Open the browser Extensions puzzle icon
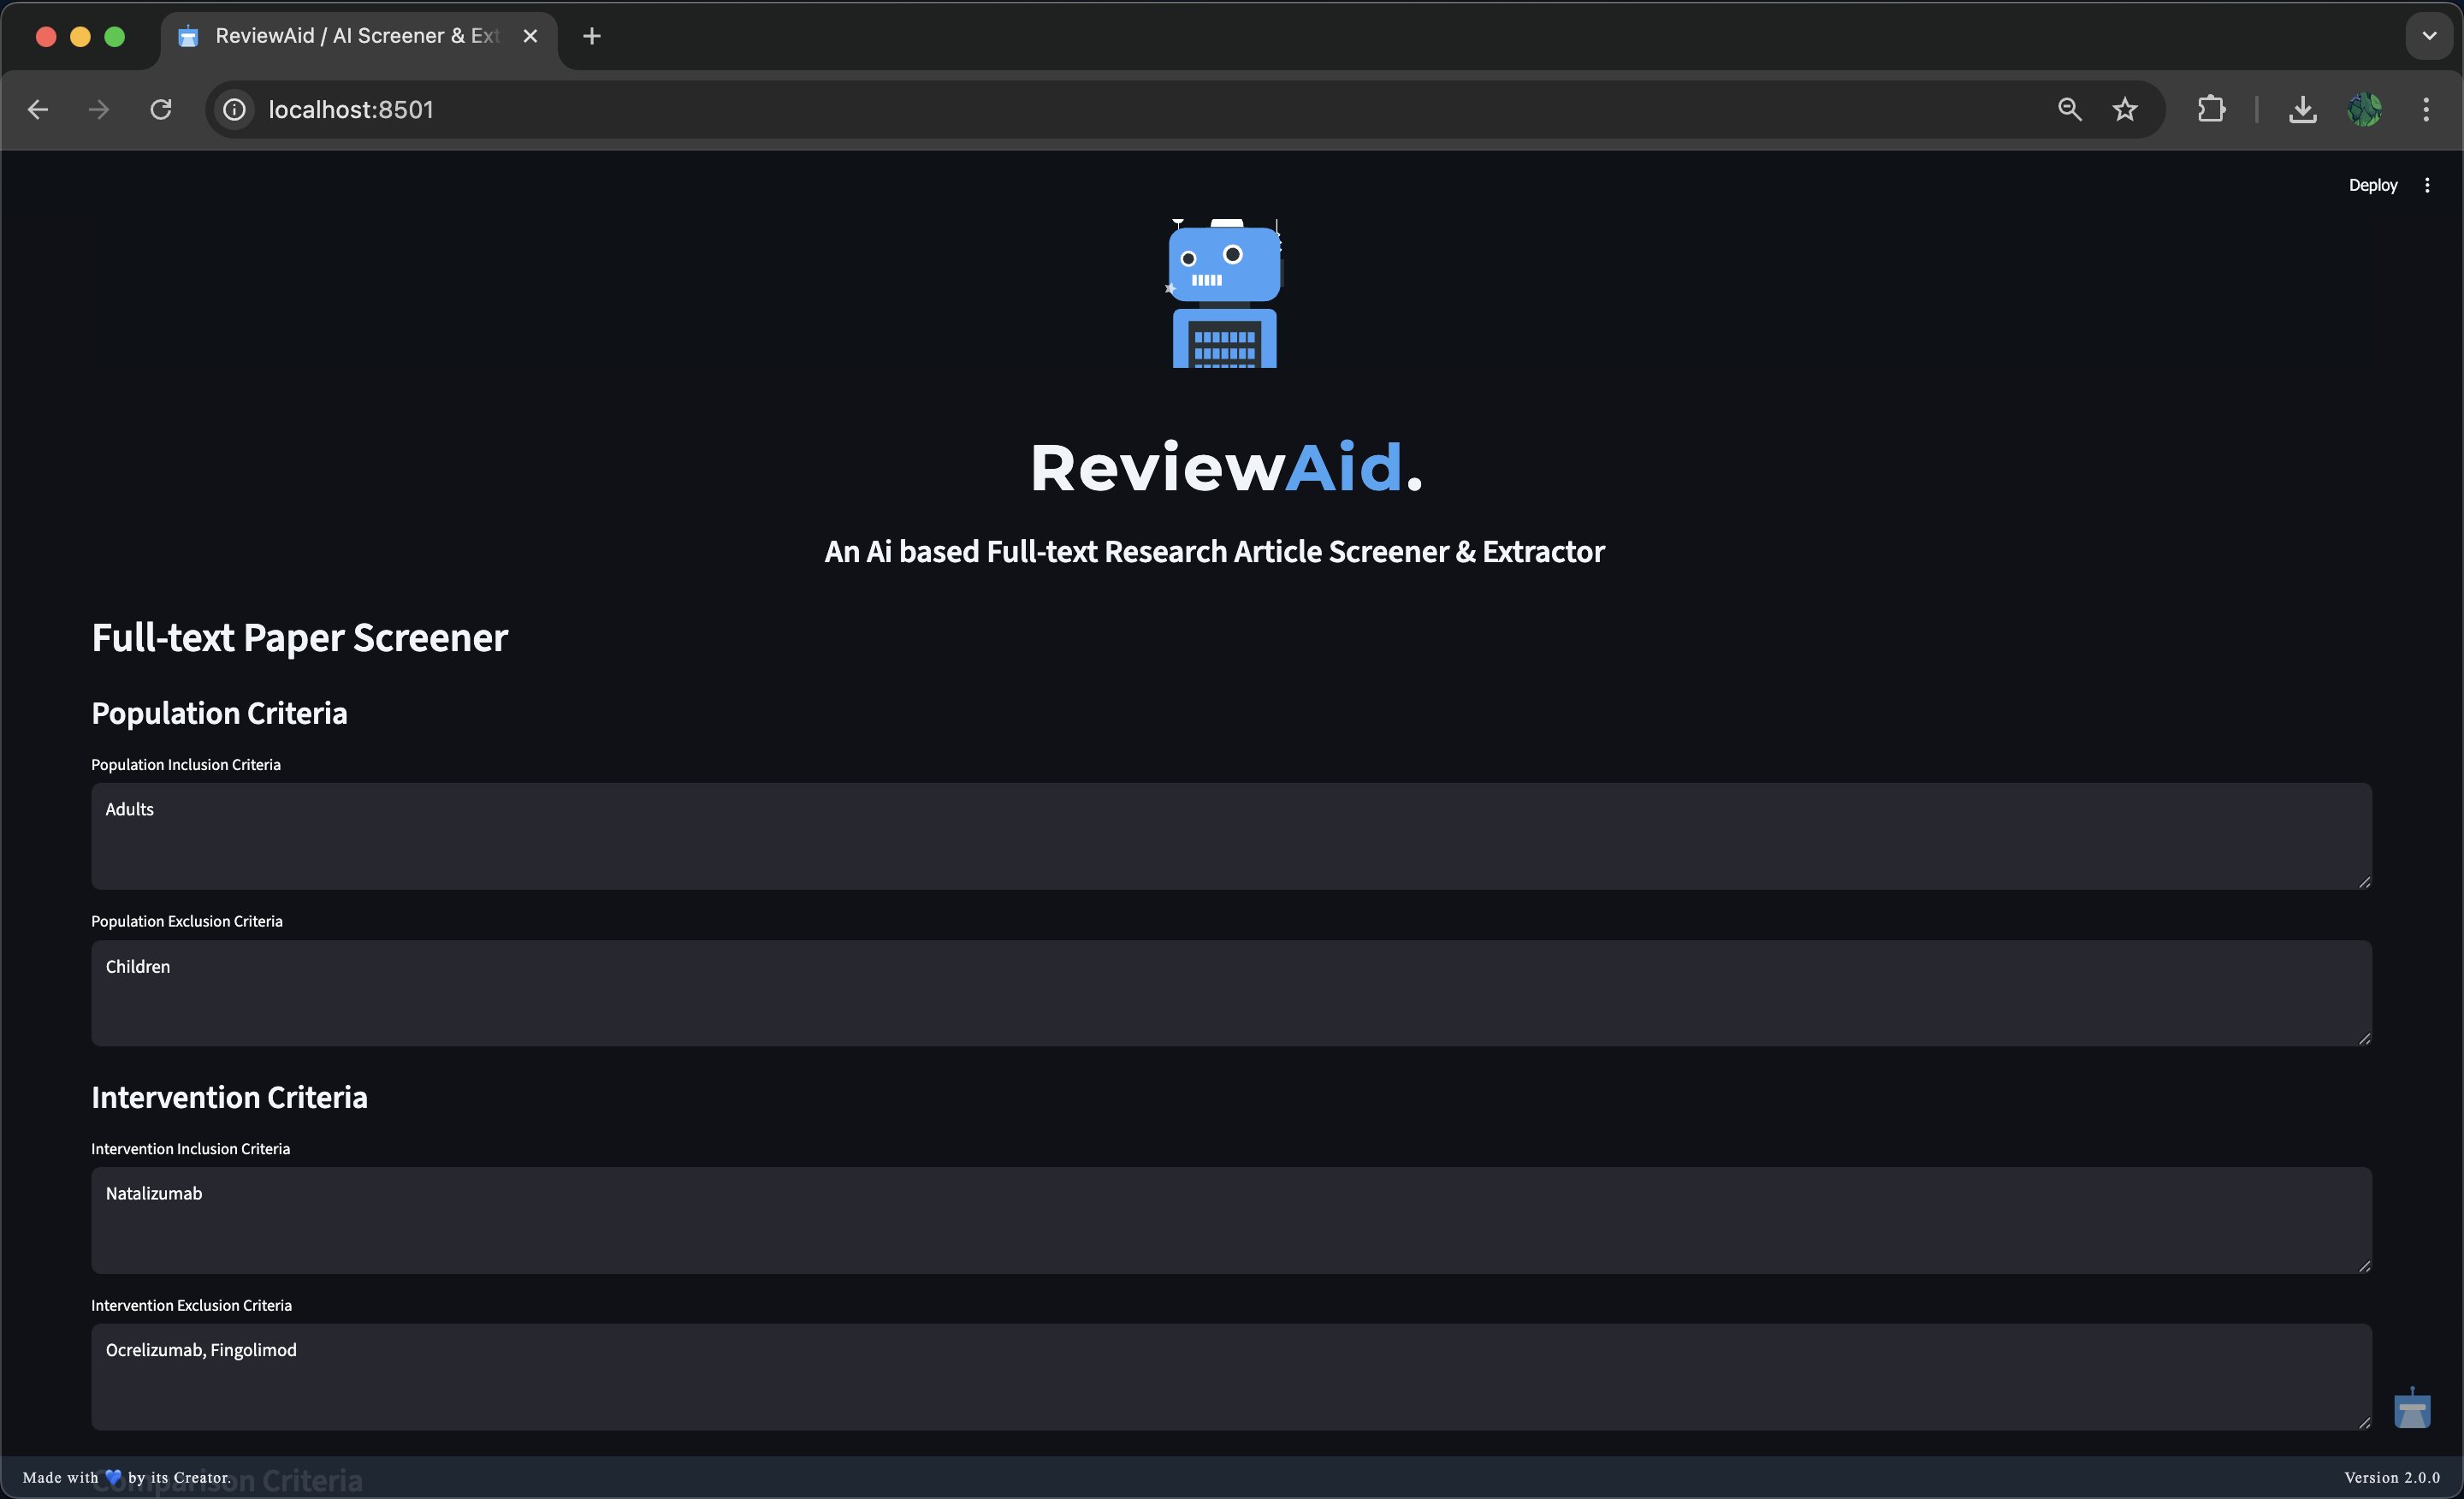The height and width of the screenshot is (1499, 2464). pyautogui.click(x=2212, y=109)
